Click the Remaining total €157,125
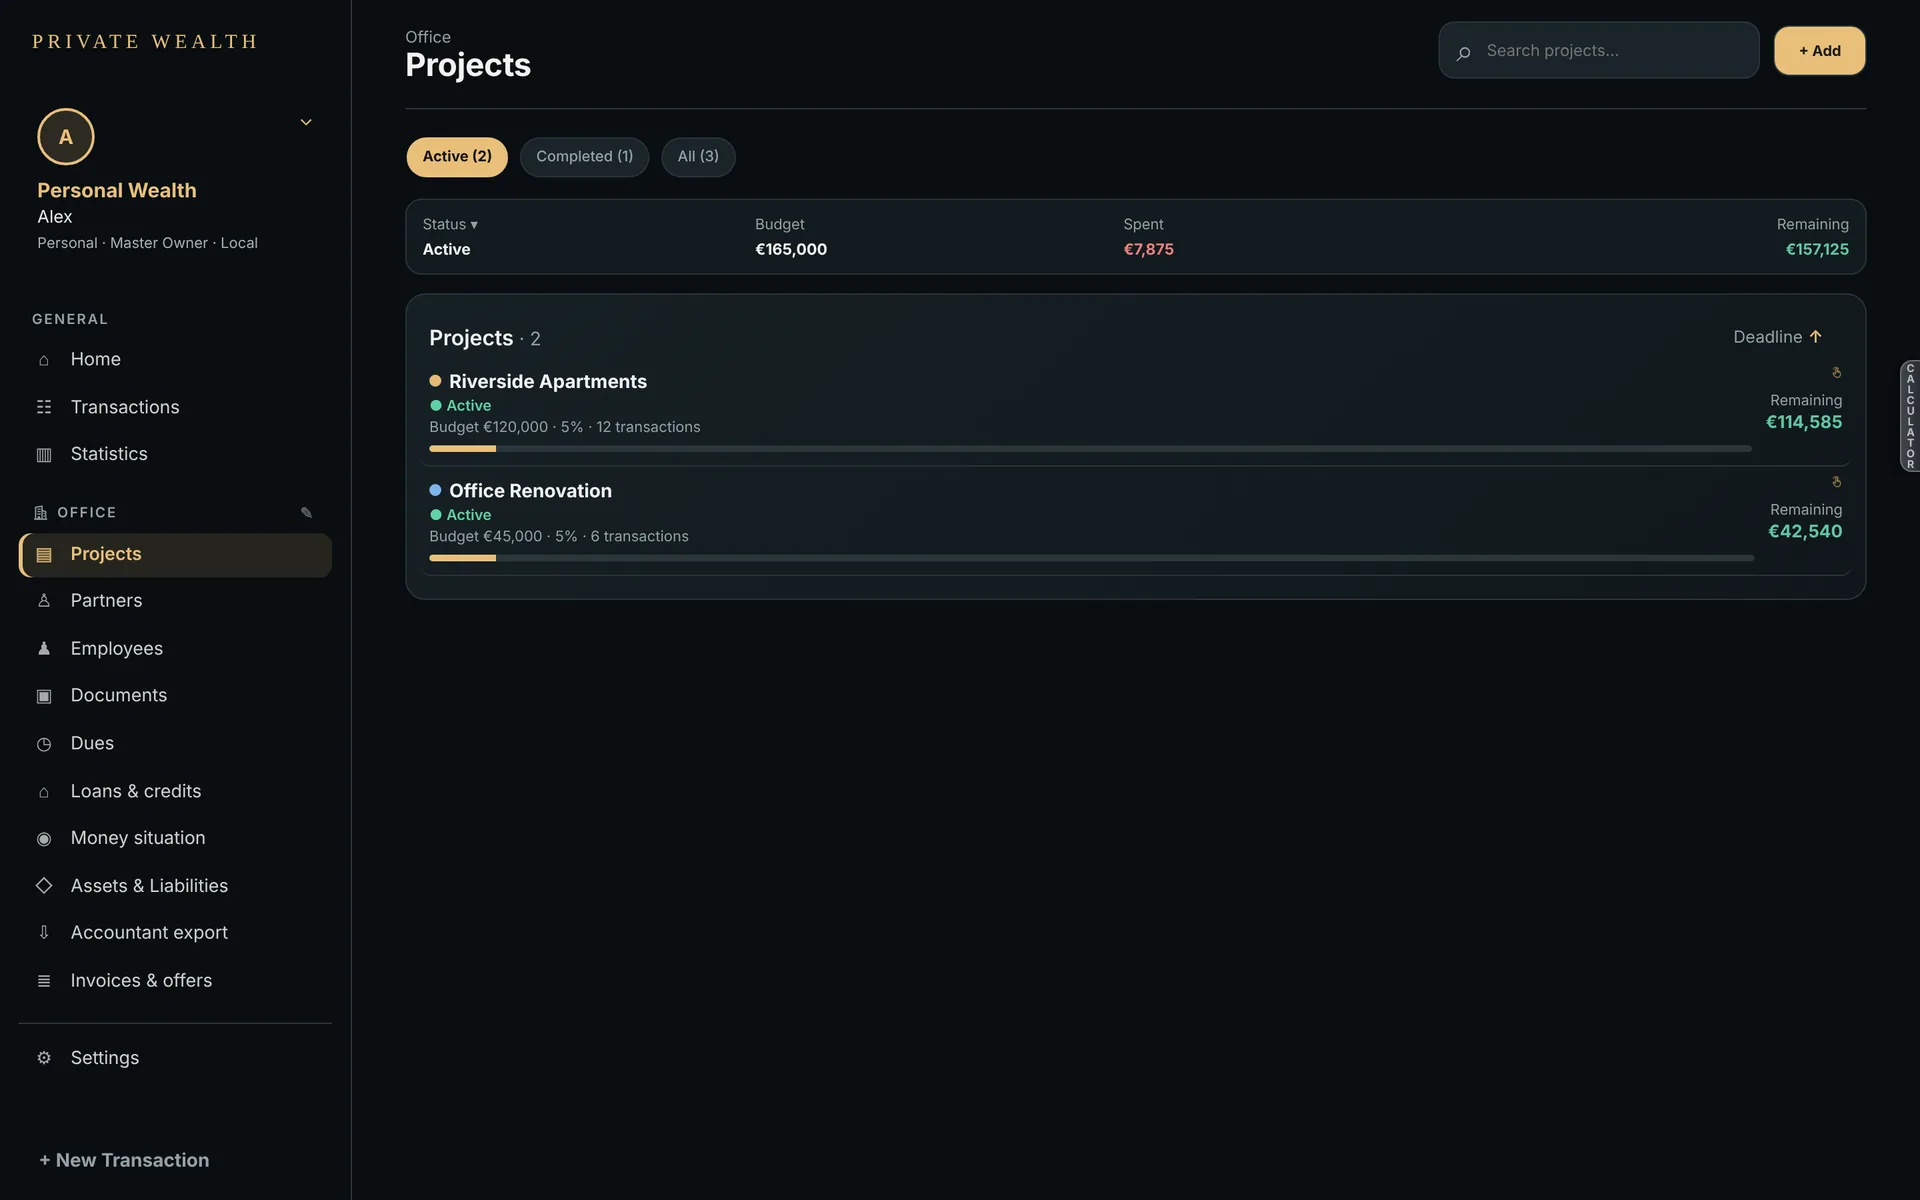Image resolution: width=1920 pixels, height=1200 pixels. point(1817,250)
